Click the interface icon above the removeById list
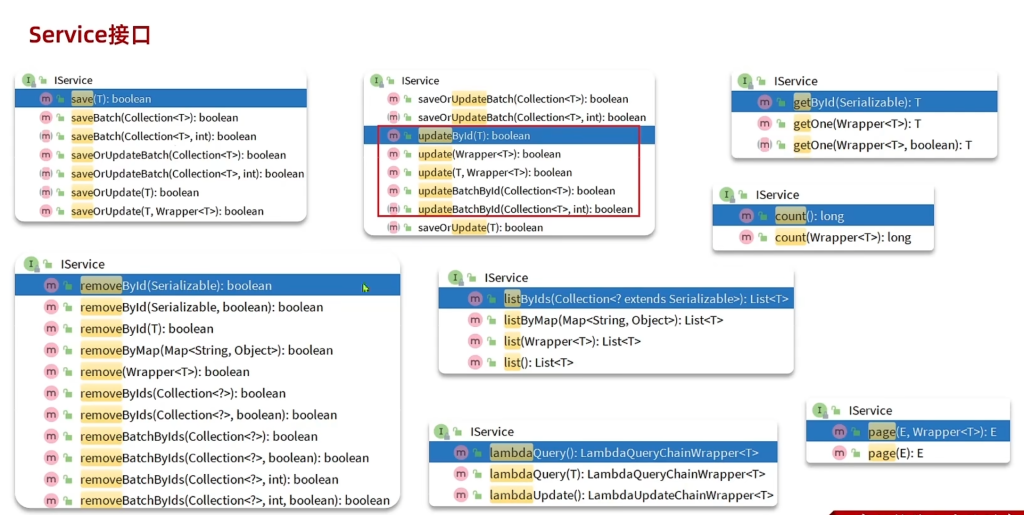Screen dimensions: 1024x515 [x=31, y=264]
